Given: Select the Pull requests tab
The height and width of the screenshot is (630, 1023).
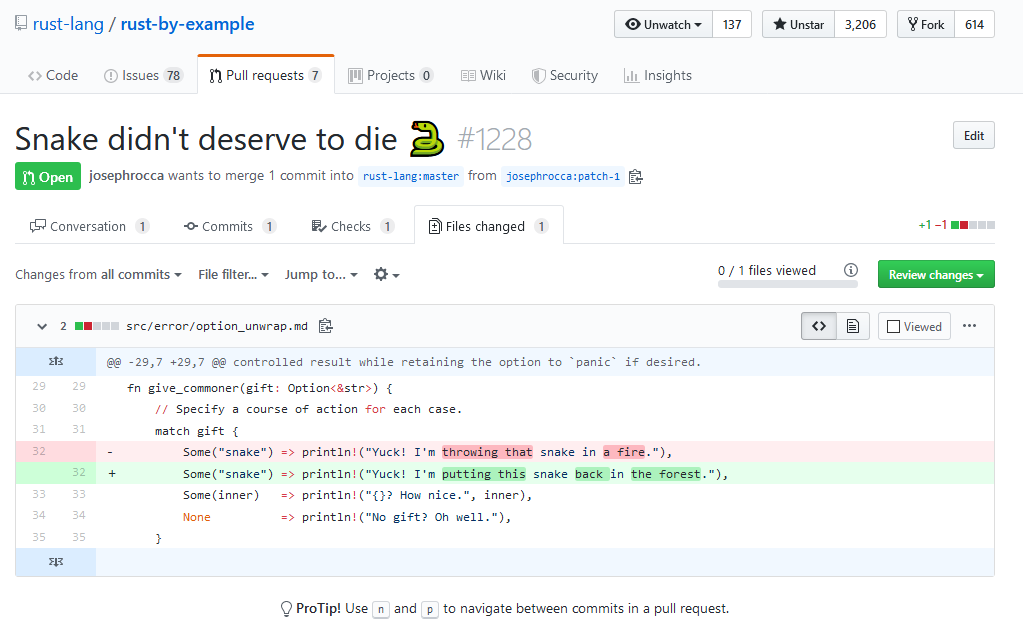Looking at the screenshot, I should point(266,76).
